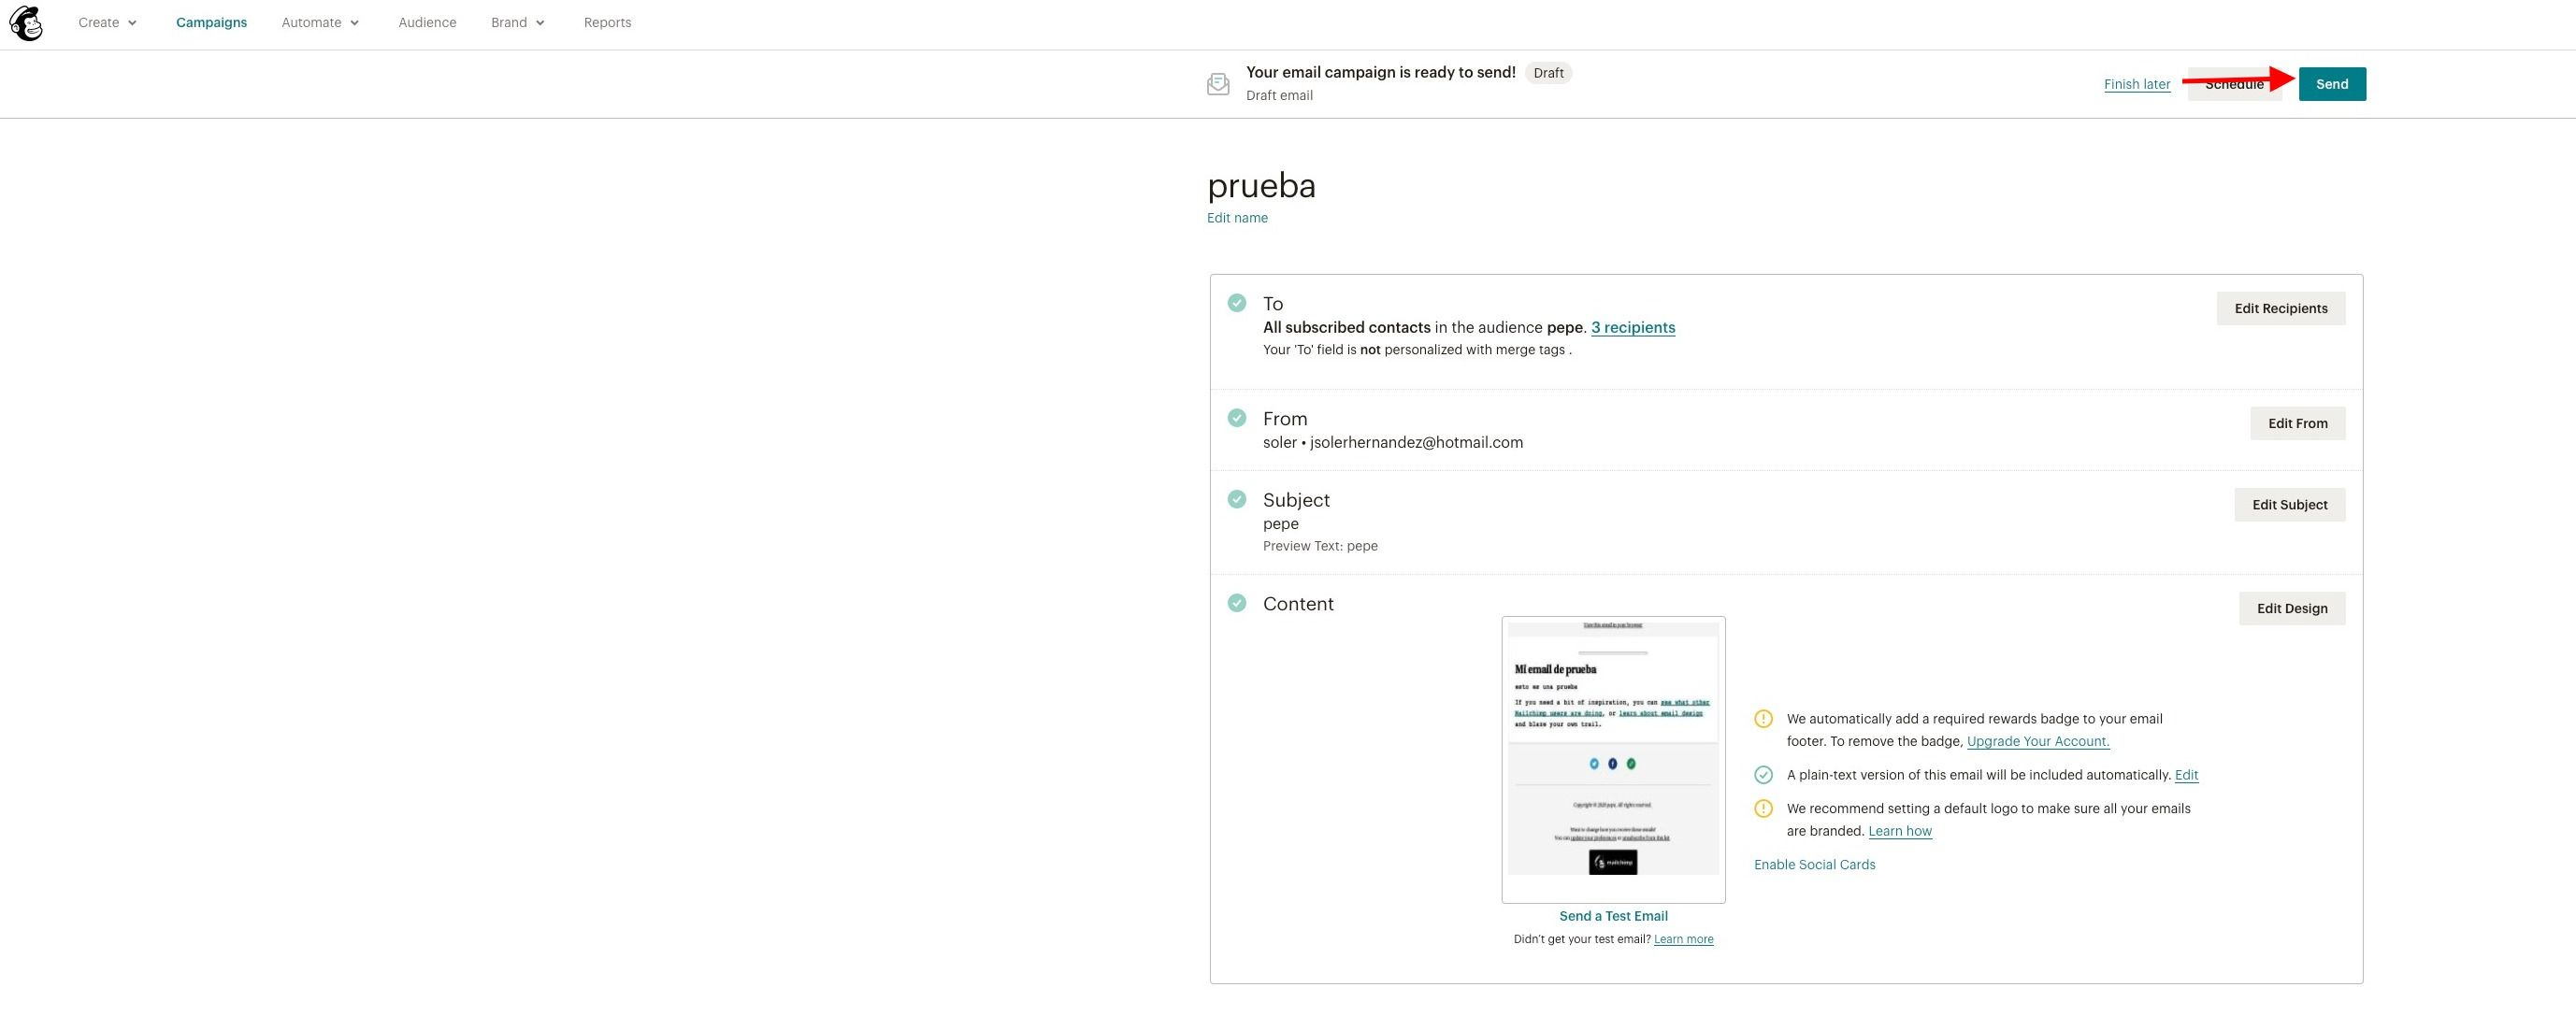2576x1016 pixels.
Task: Send the email campaign
Action: pos(2332,84)
